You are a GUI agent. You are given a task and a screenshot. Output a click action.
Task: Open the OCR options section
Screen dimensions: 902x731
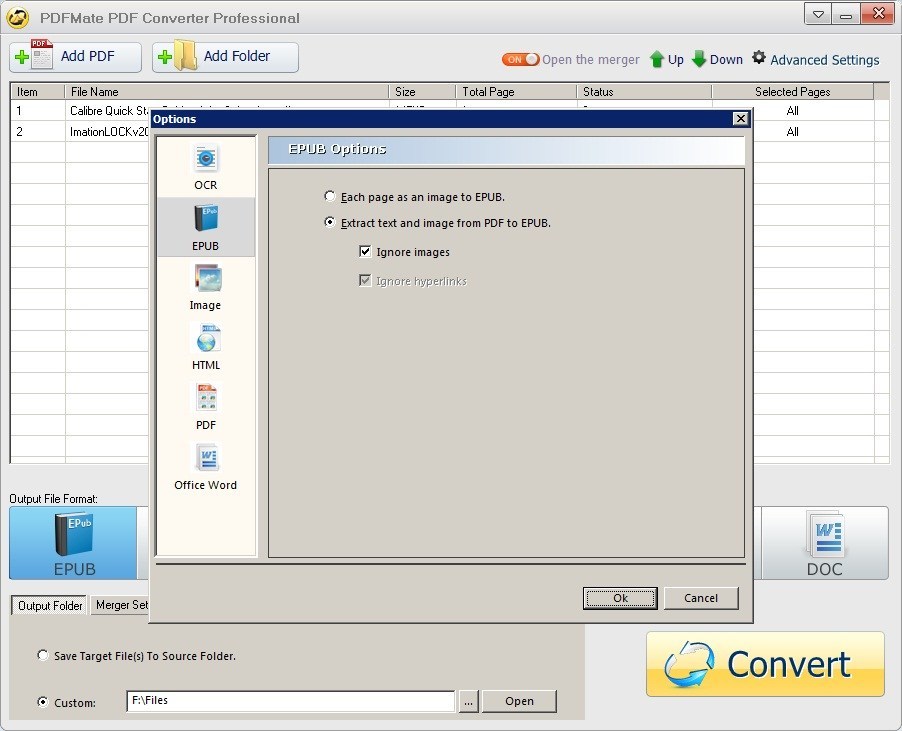[x=205, y=167]
